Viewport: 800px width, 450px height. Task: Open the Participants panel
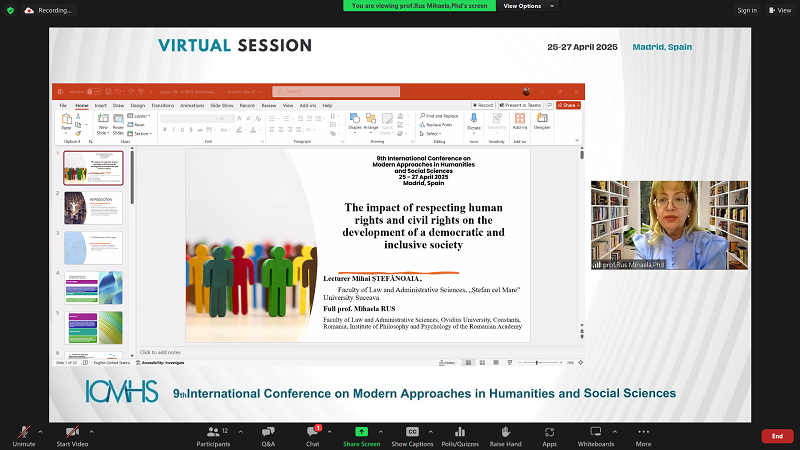[212, 430]
